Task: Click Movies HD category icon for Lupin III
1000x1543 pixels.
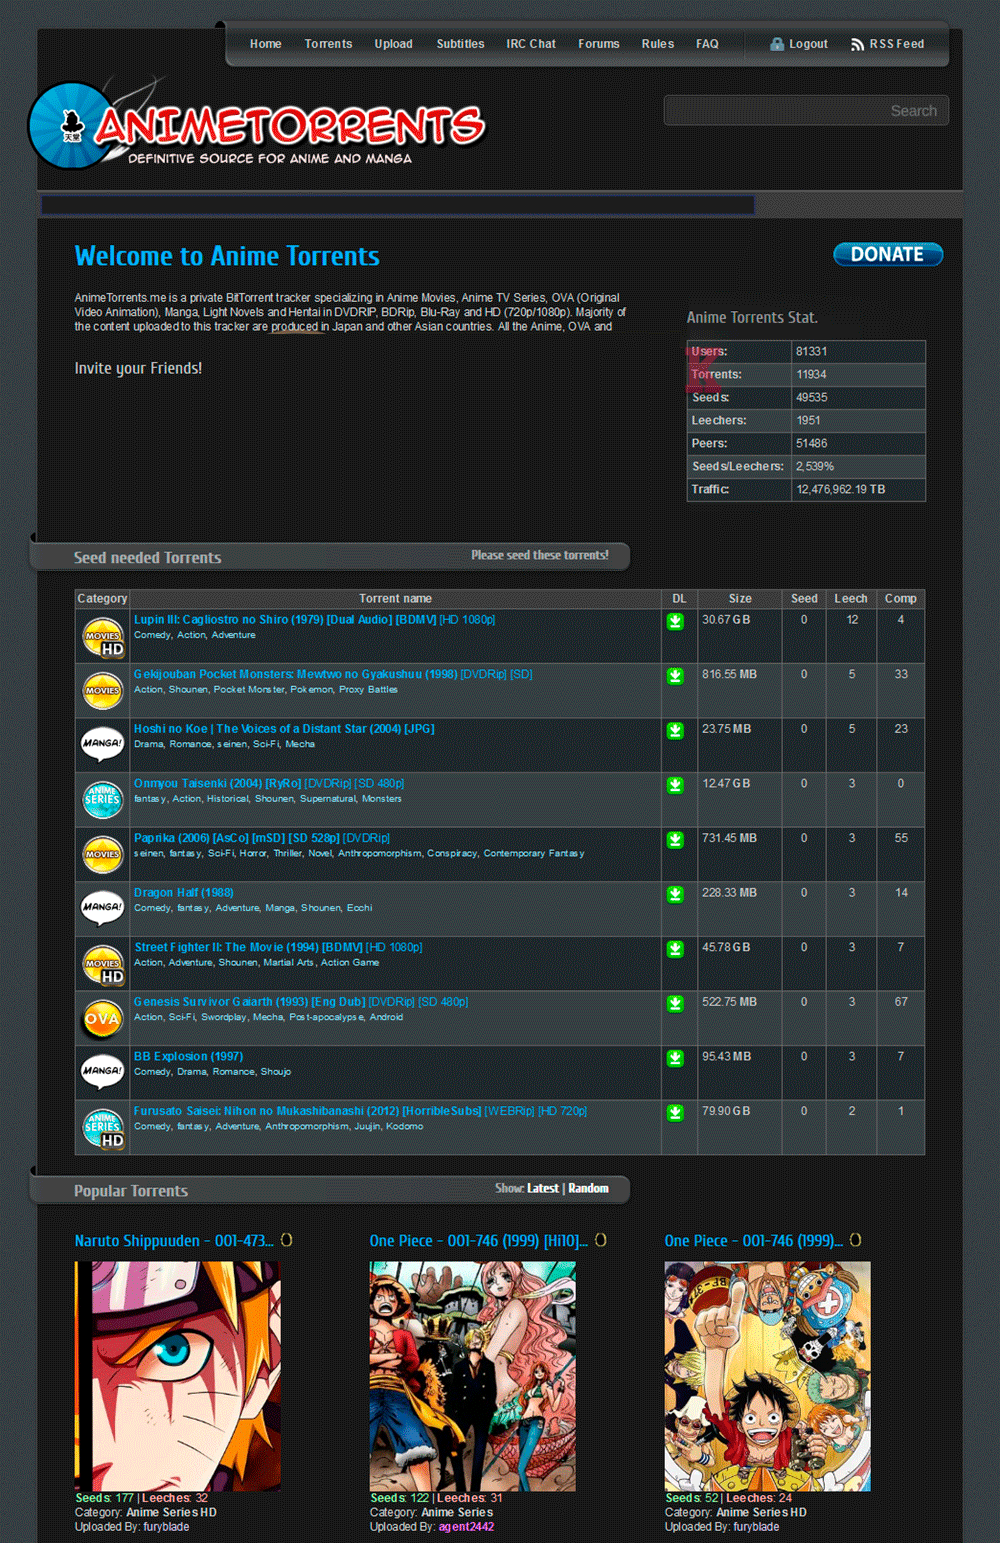Action: click(x=103, y=637)
